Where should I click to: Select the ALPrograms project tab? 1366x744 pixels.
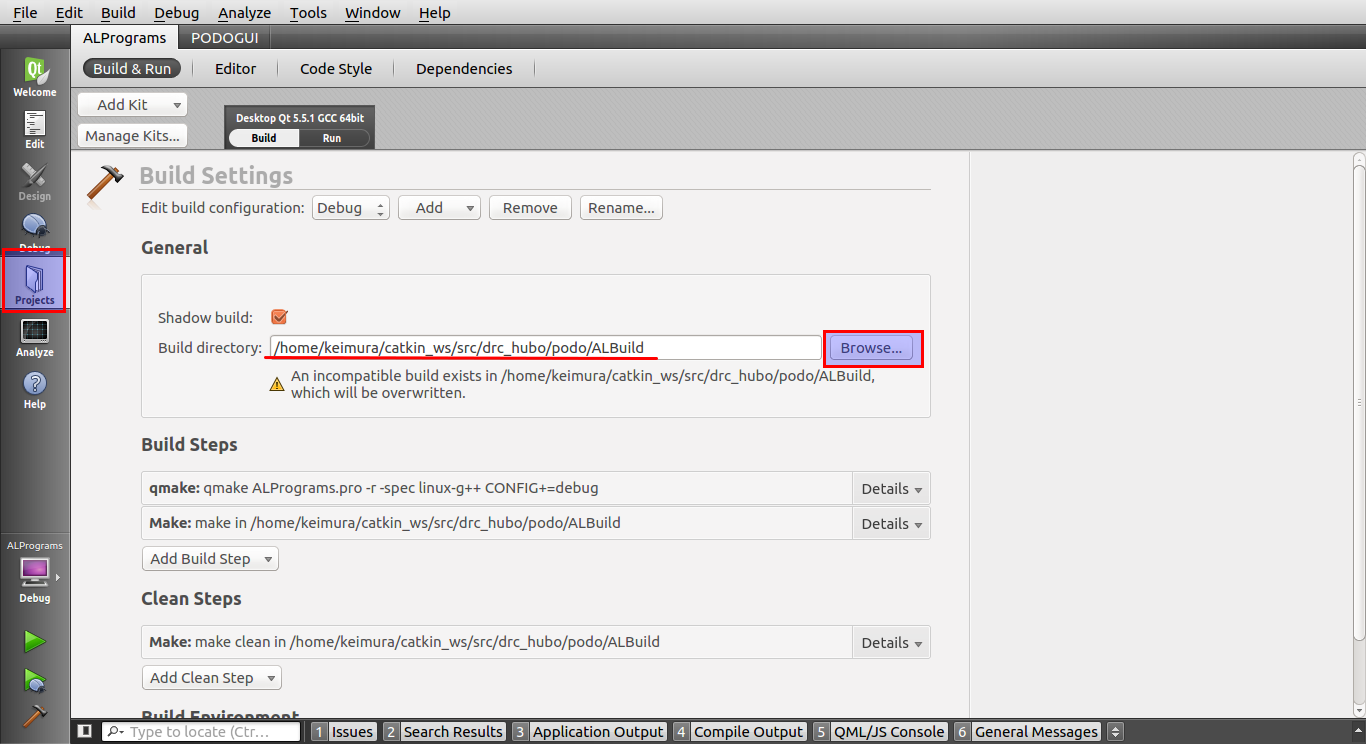(125, 38)
